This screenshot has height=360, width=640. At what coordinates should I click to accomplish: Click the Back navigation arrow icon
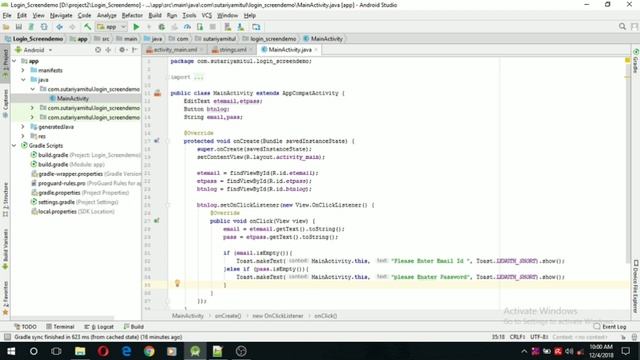coord(60,27)
